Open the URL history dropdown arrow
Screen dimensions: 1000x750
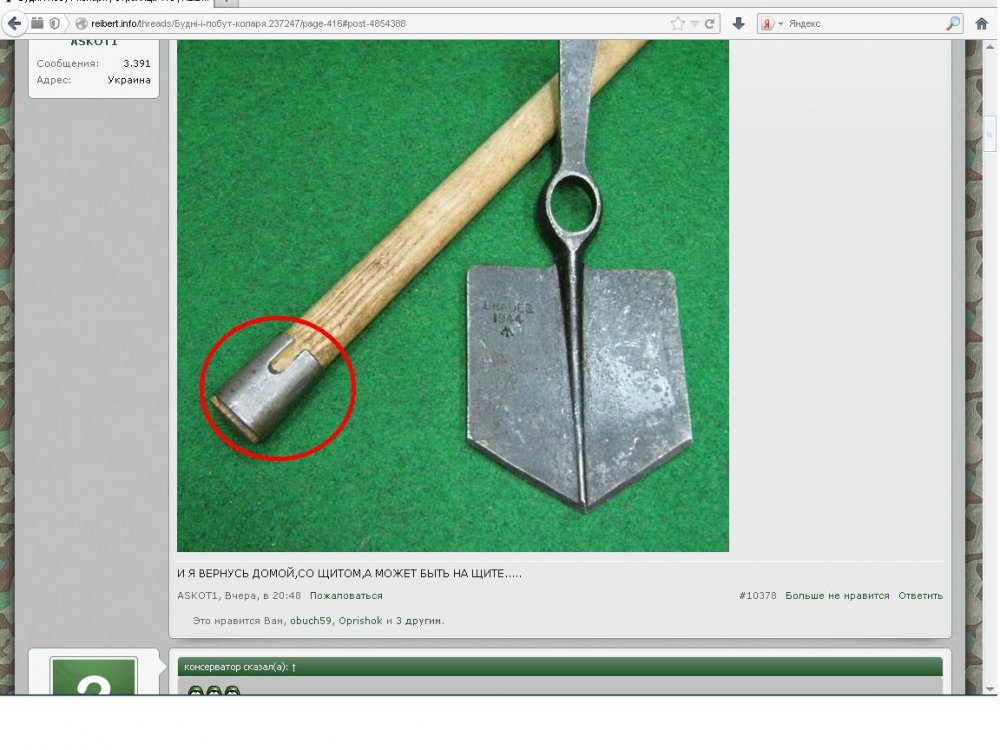coord(694,23)
